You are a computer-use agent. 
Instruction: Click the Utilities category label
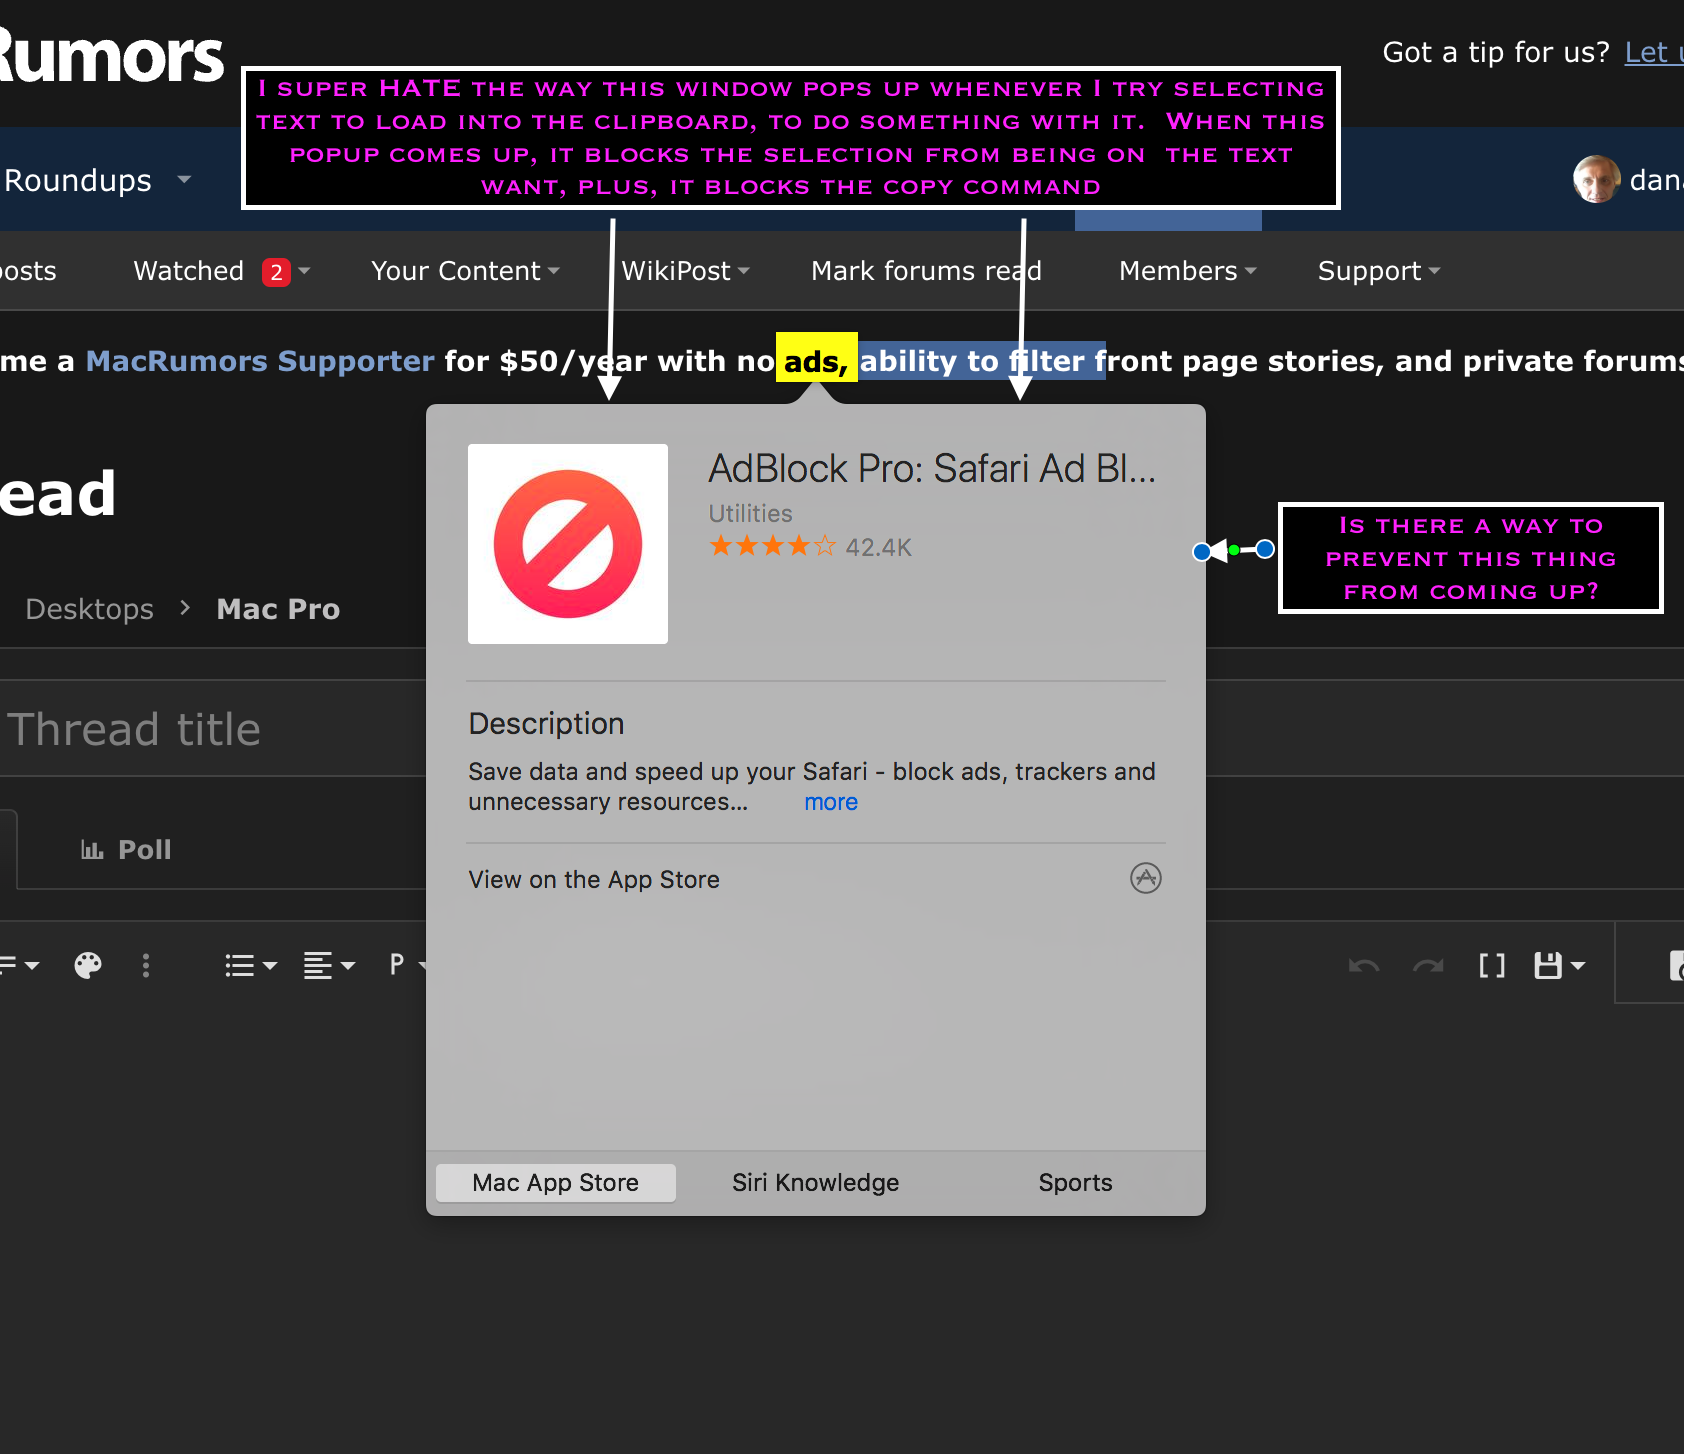click(x=750, y=514)
